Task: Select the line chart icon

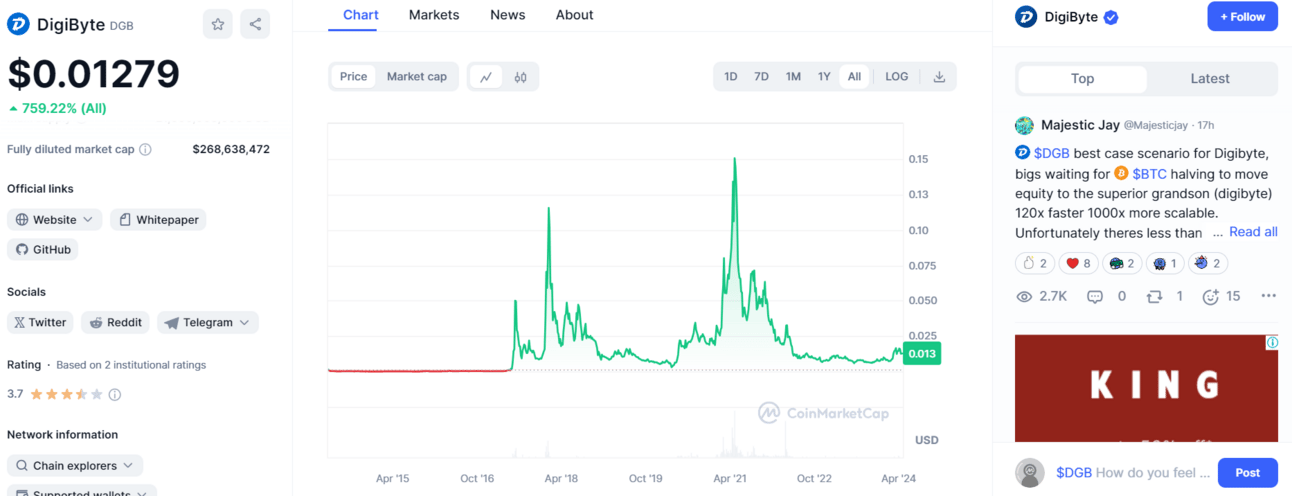Action: pos(486,77)
